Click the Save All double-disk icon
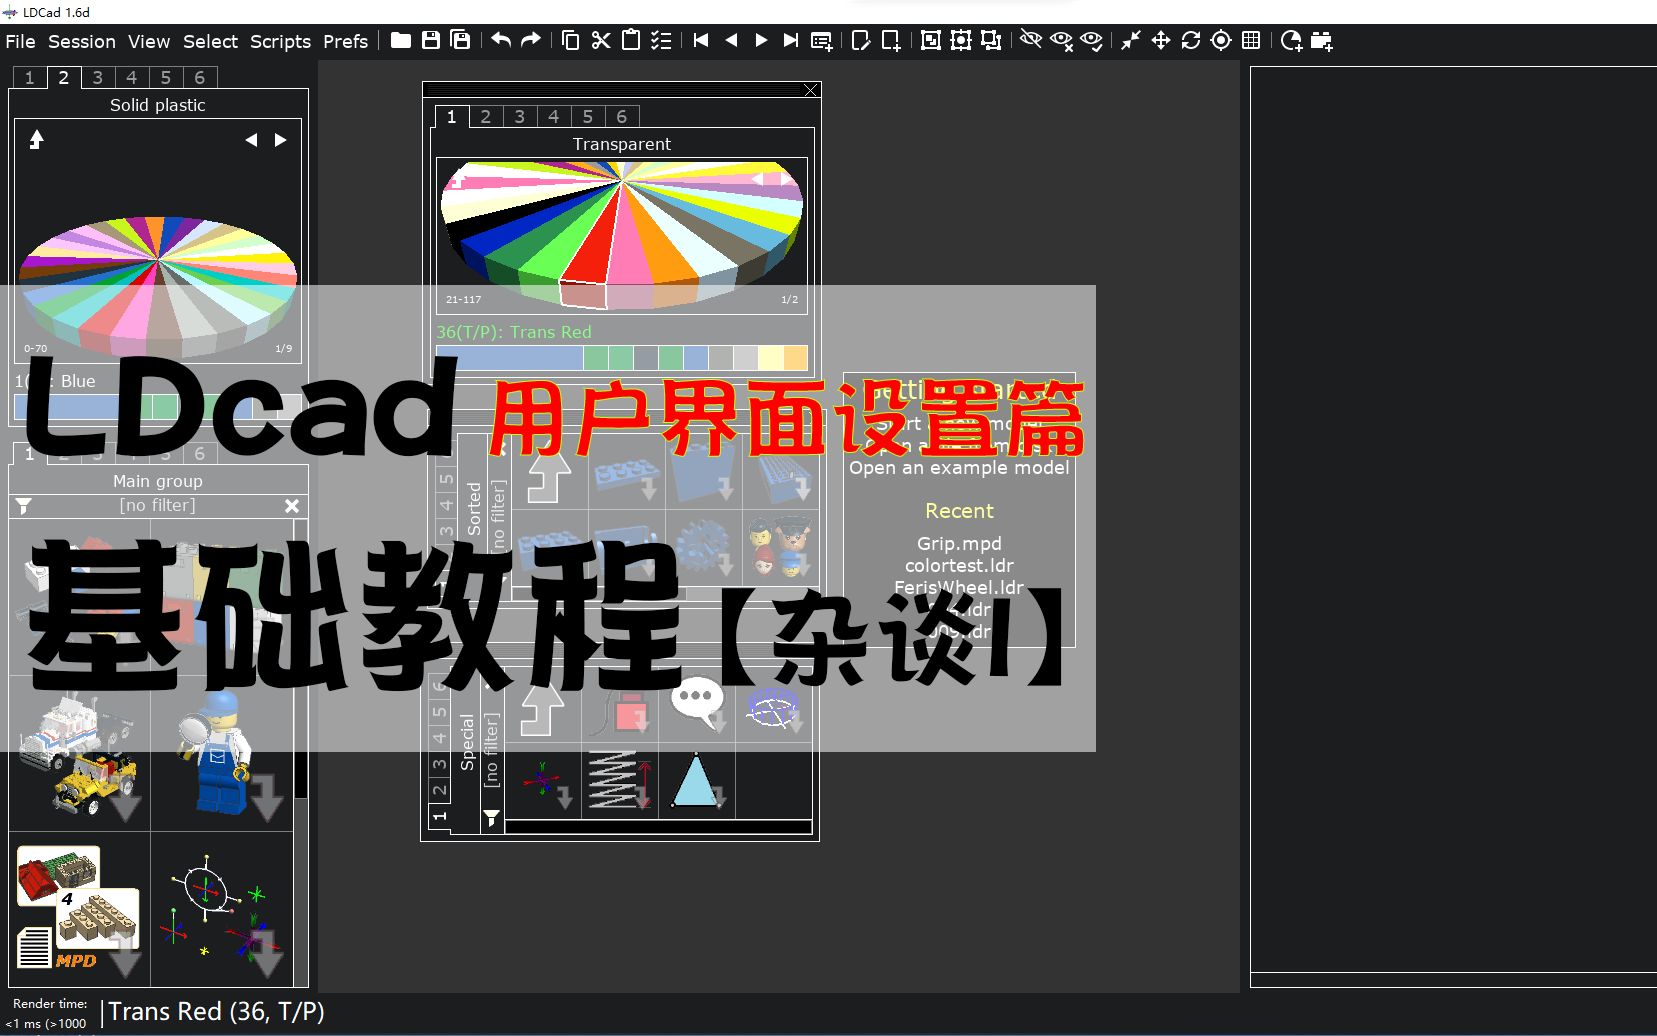The width and height of the screenshot is (1657, 1036). coord(461,40)
